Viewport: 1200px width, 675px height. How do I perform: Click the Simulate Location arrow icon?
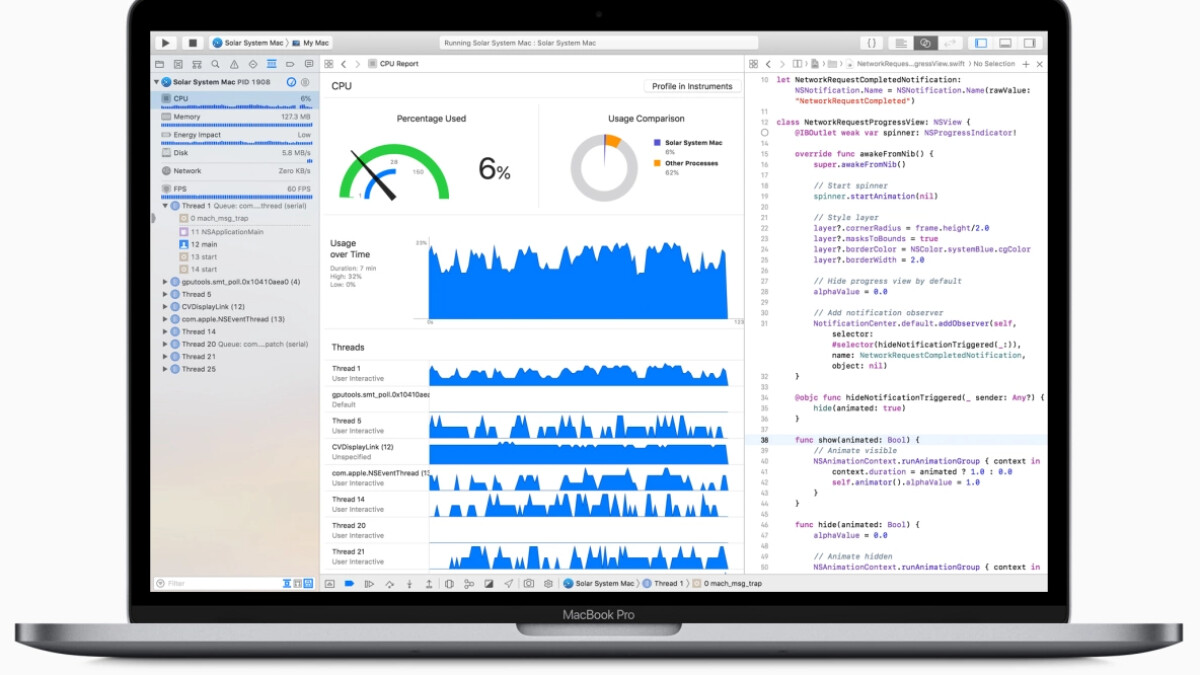click(x=508, y=583)
